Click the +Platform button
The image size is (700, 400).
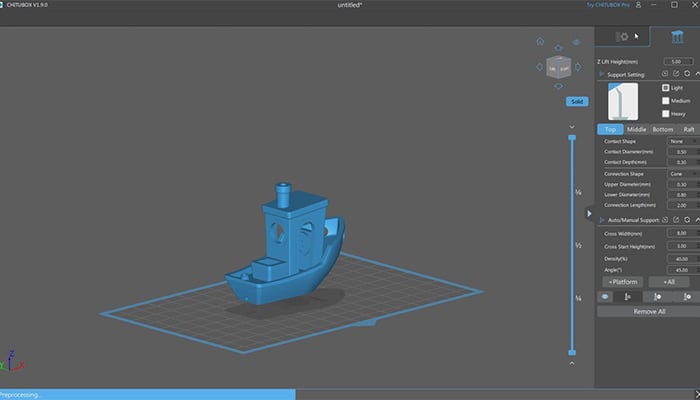click(623, 282)
